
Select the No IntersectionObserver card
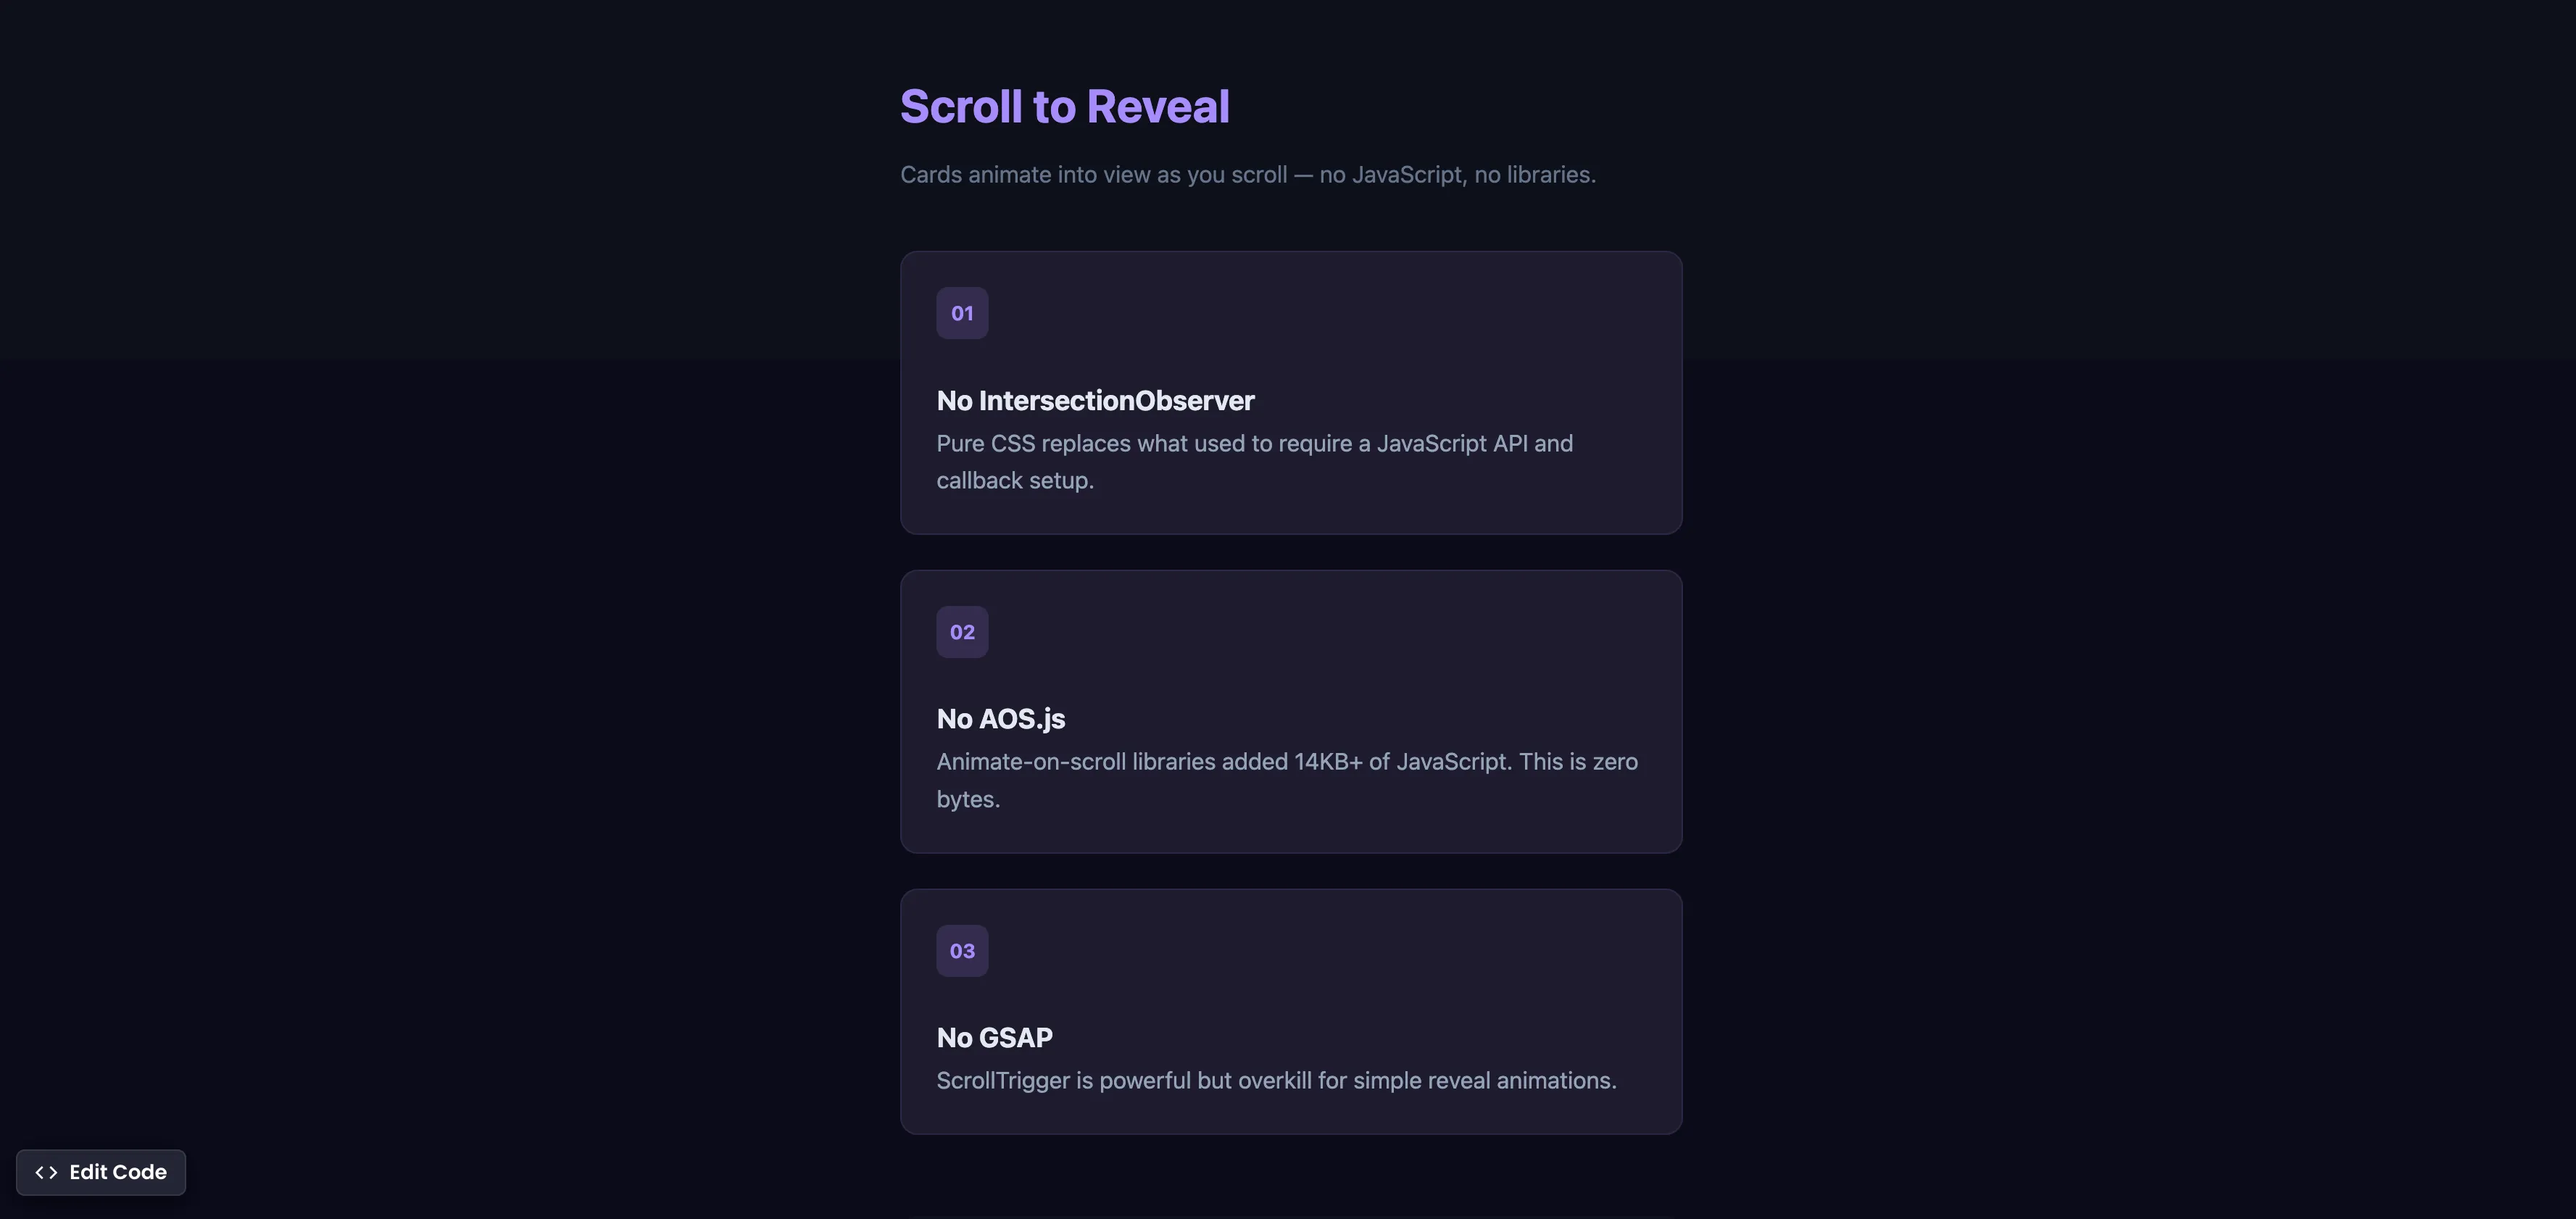point(1291,393)
